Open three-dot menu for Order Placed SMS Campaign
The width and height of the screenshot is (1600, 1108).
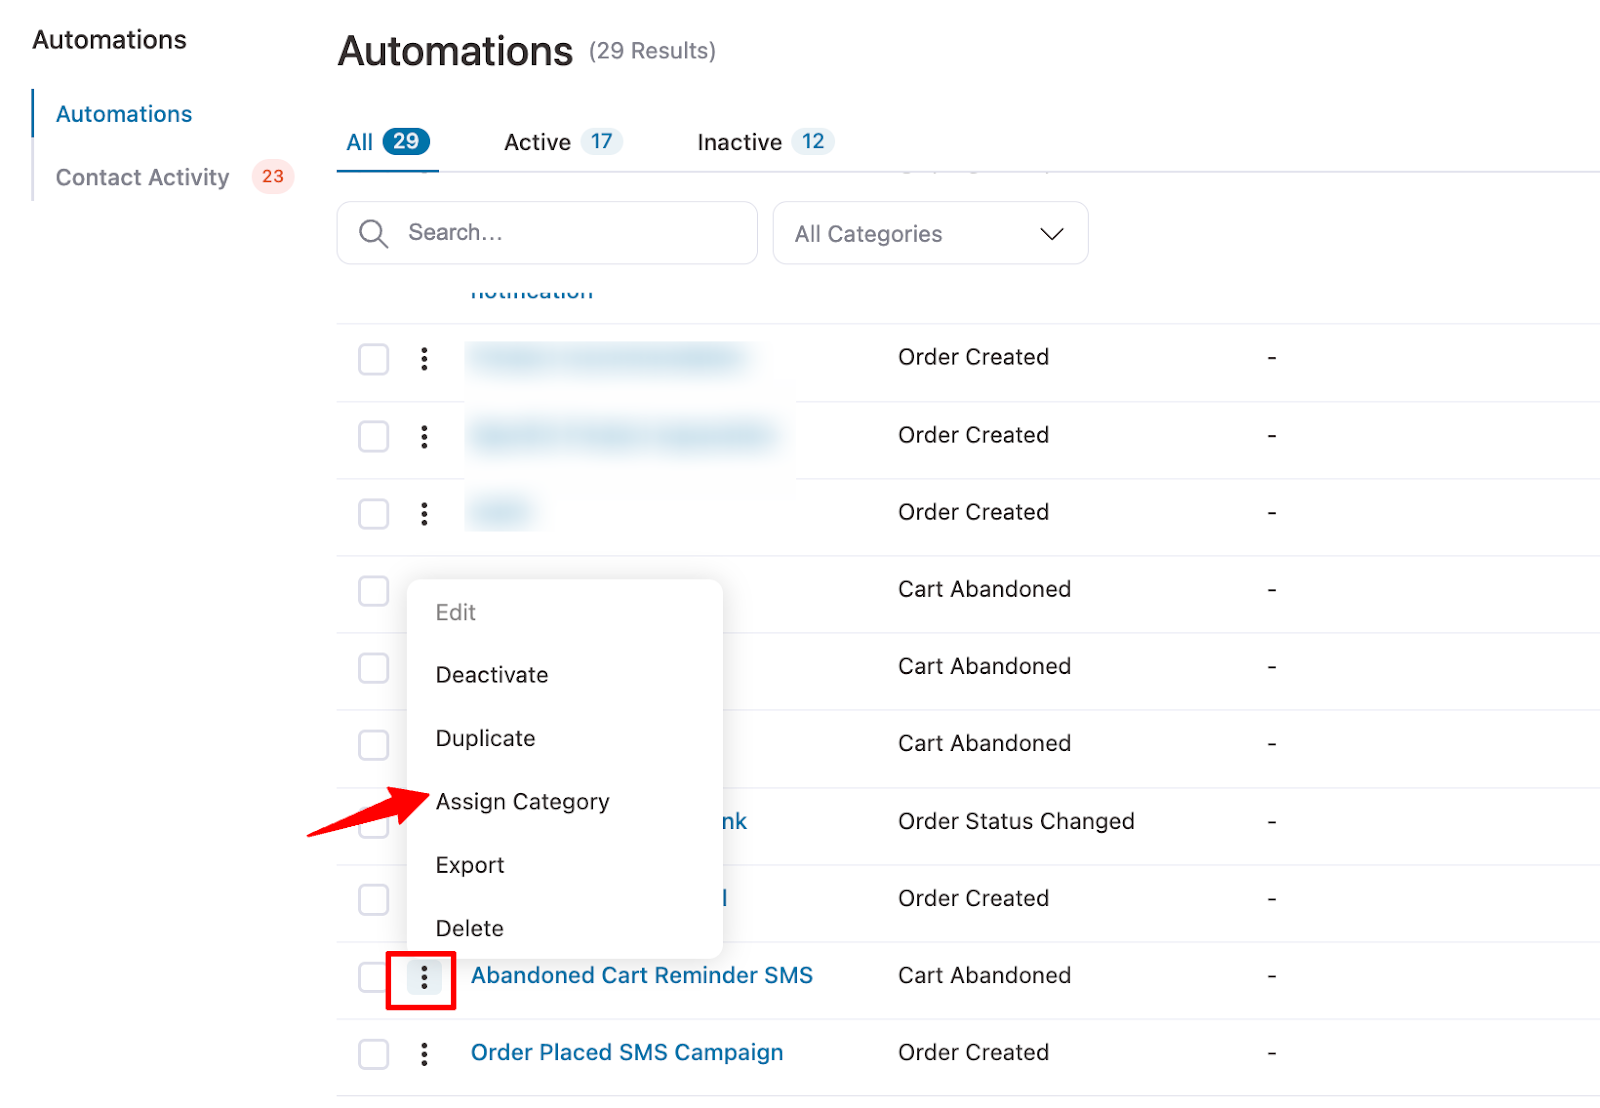pos(424,1054)
